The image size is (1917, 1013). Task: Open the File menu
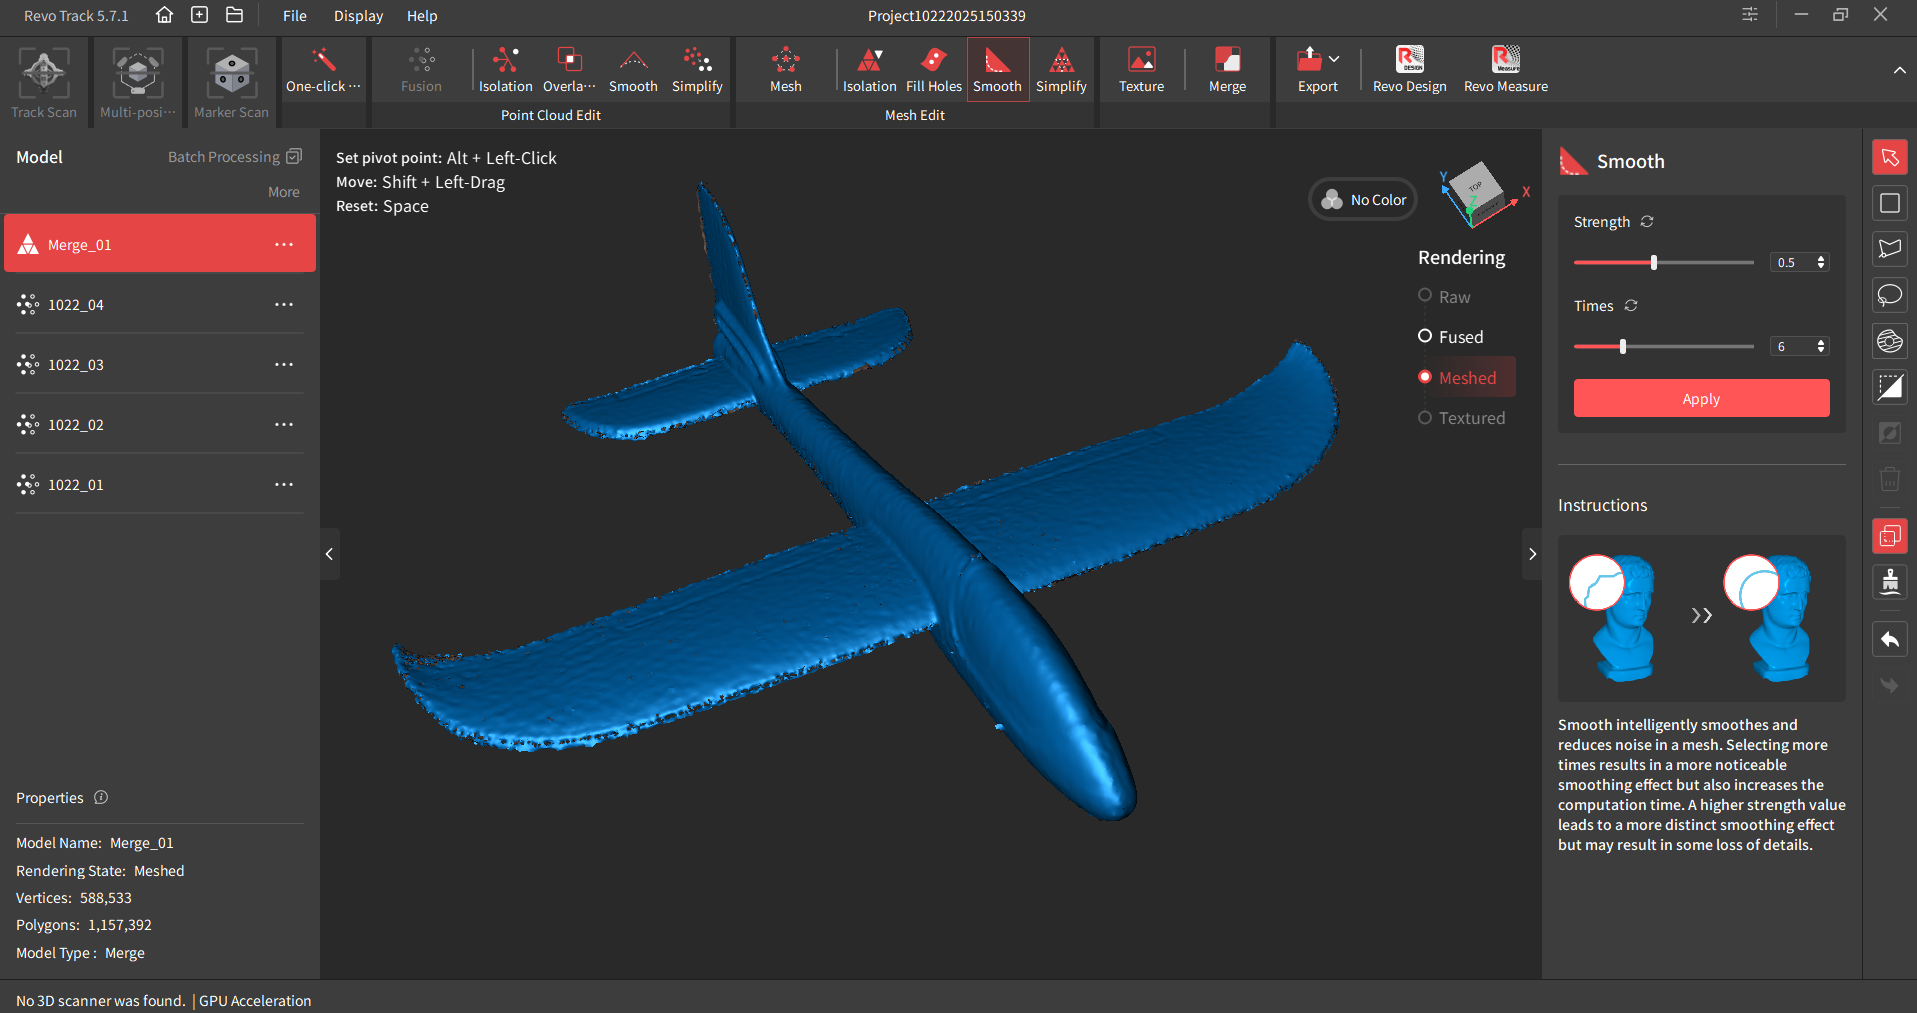point(294,16)
